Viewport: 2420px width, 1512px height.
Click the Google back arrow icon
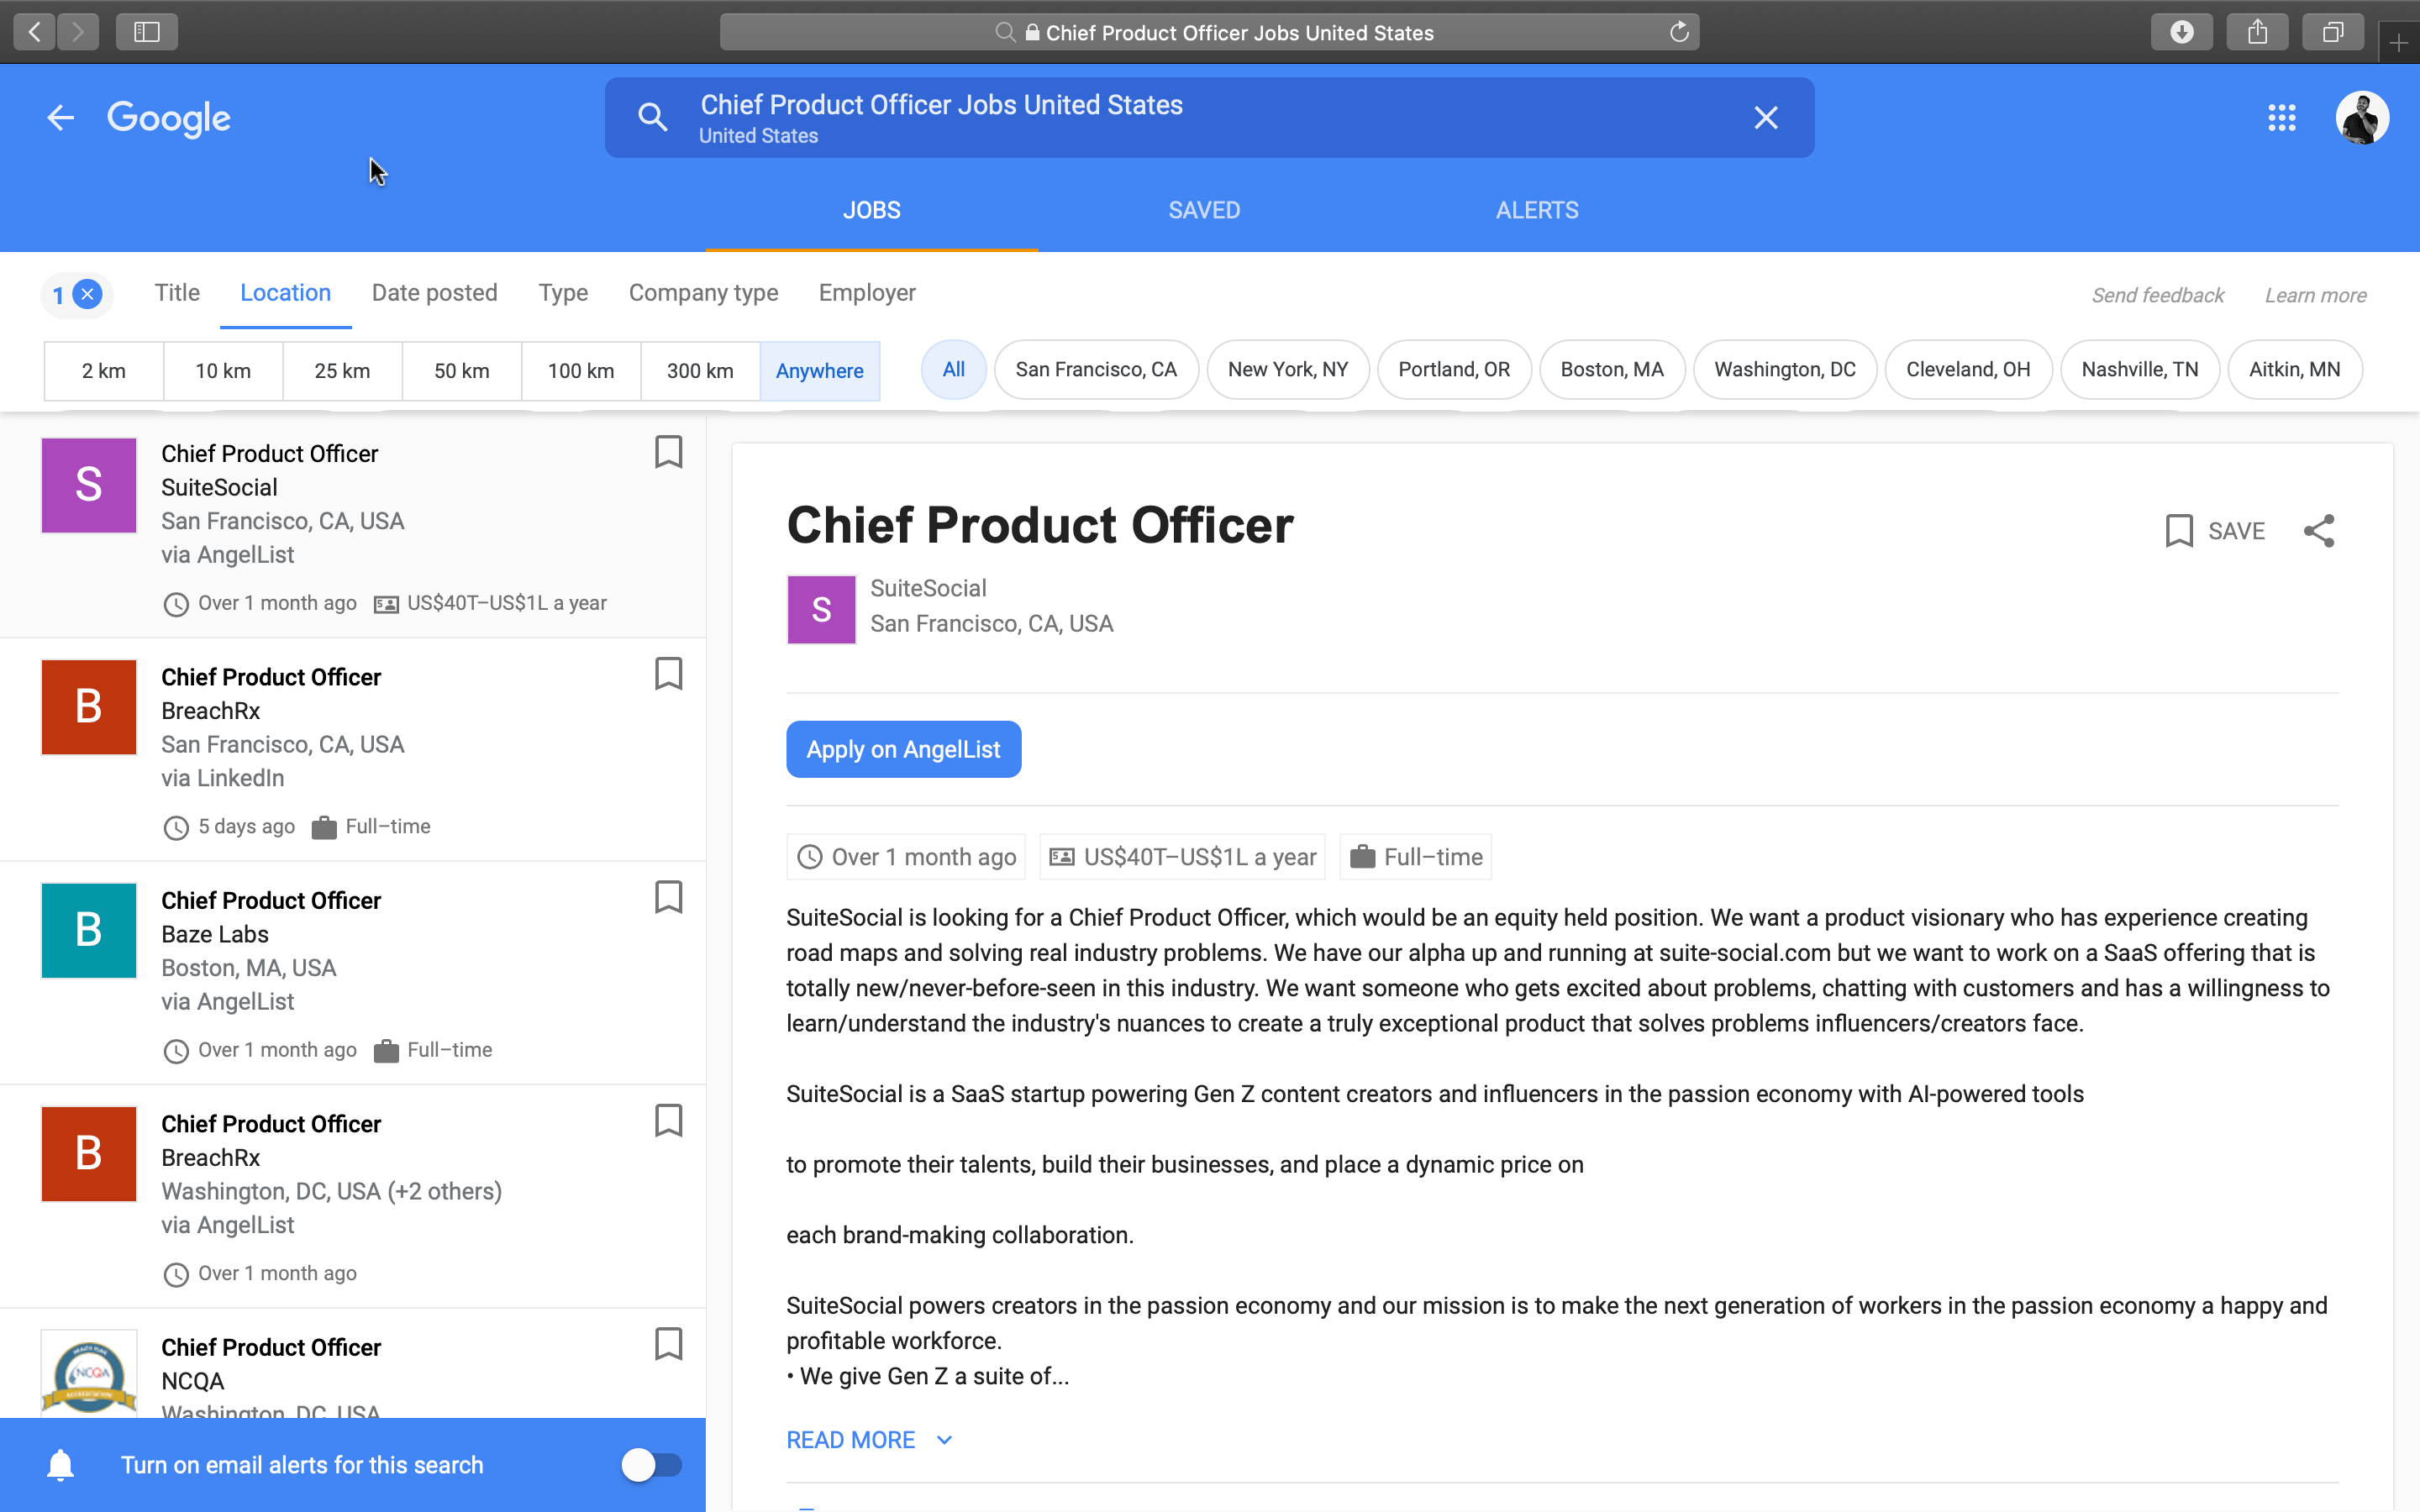coord(60,118)
